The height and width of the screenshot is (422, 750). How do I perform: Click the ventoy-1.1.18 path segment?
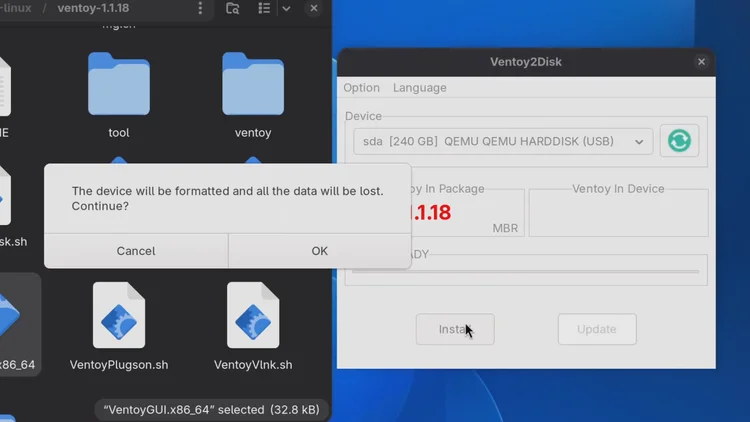(93, 8)
